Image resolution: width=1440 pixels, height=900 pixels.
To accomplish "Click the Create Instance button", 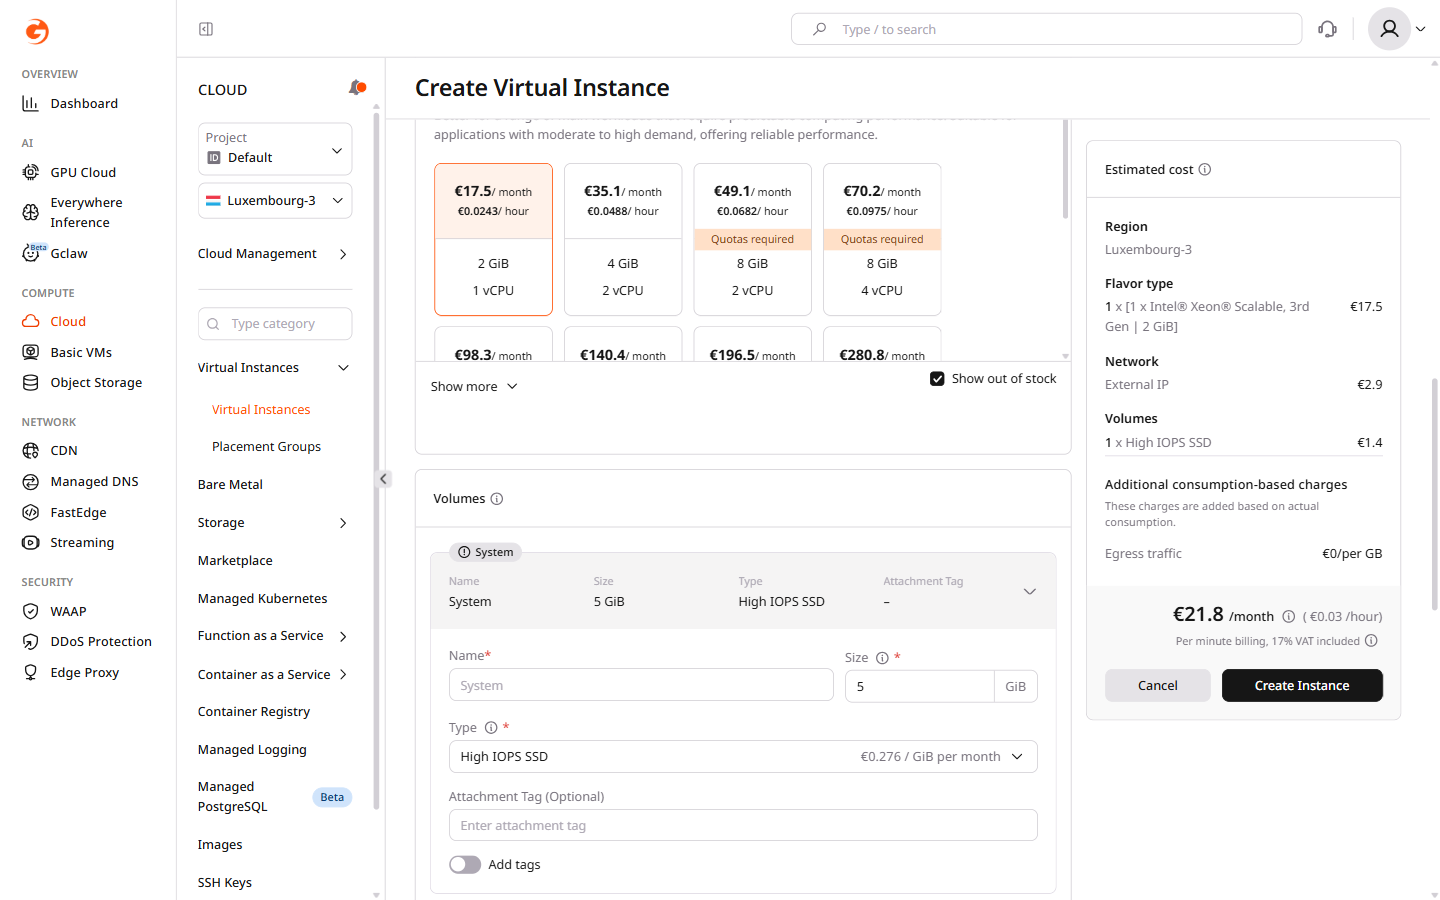I will (1302, 685).
